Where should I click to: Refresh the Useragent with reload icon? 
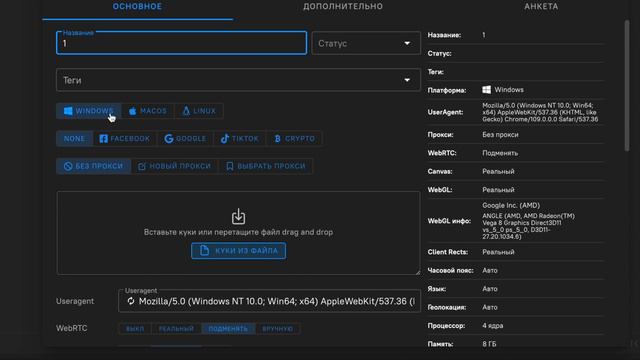131,301
